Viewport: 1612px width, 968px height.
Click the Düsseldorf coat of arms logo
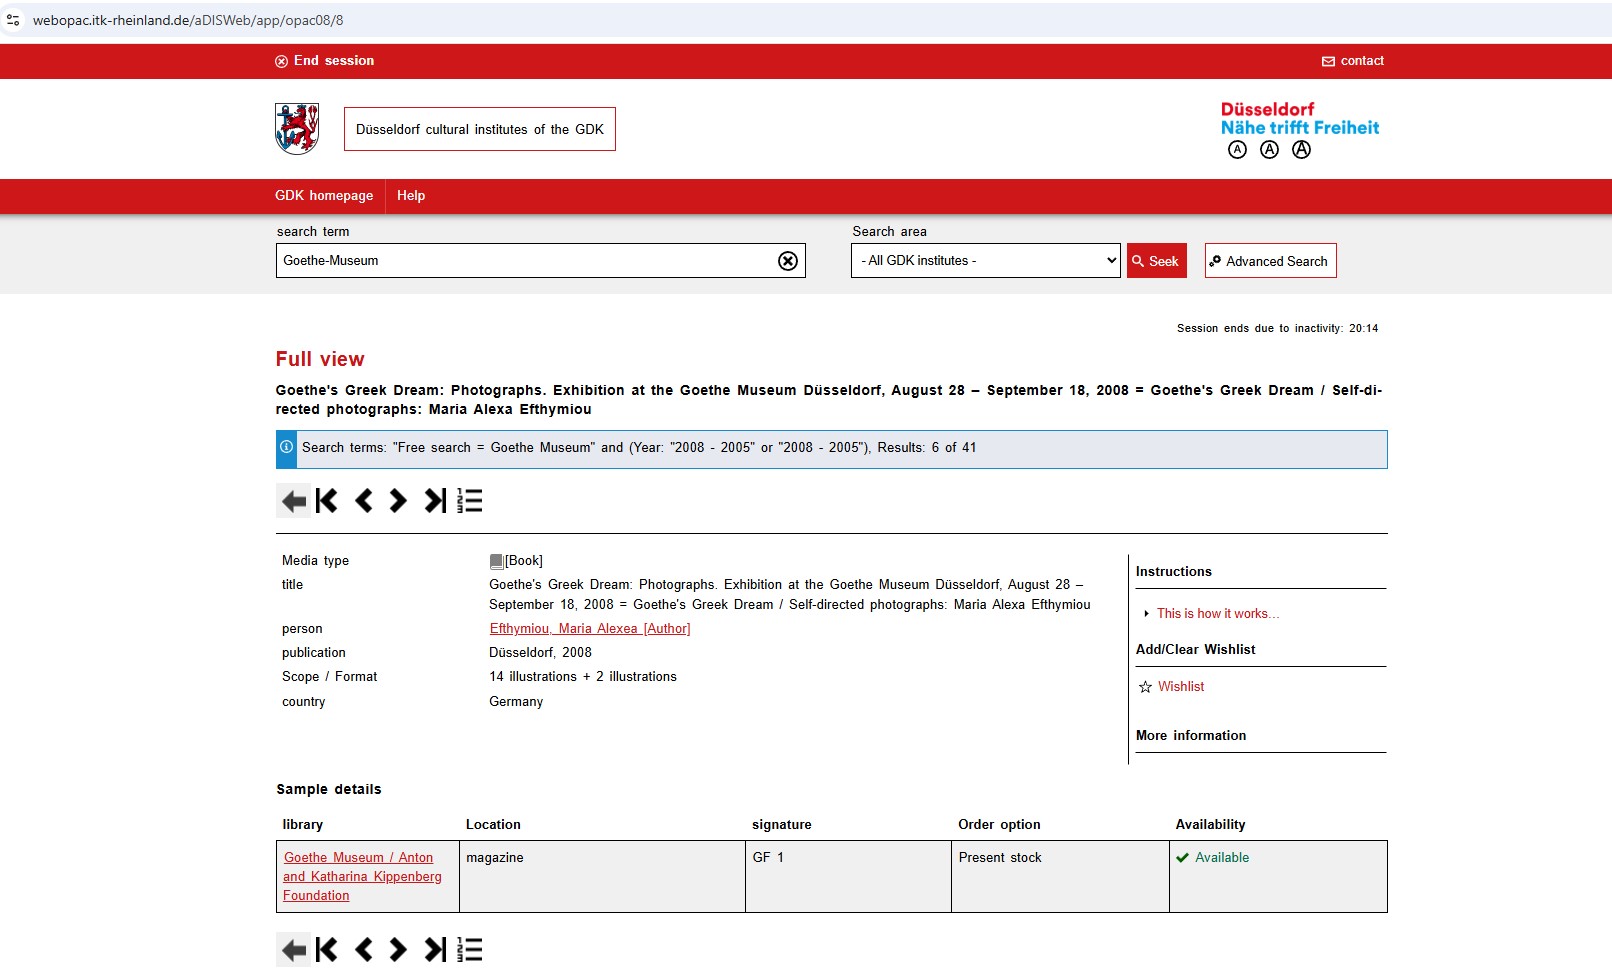click(297, 129)
